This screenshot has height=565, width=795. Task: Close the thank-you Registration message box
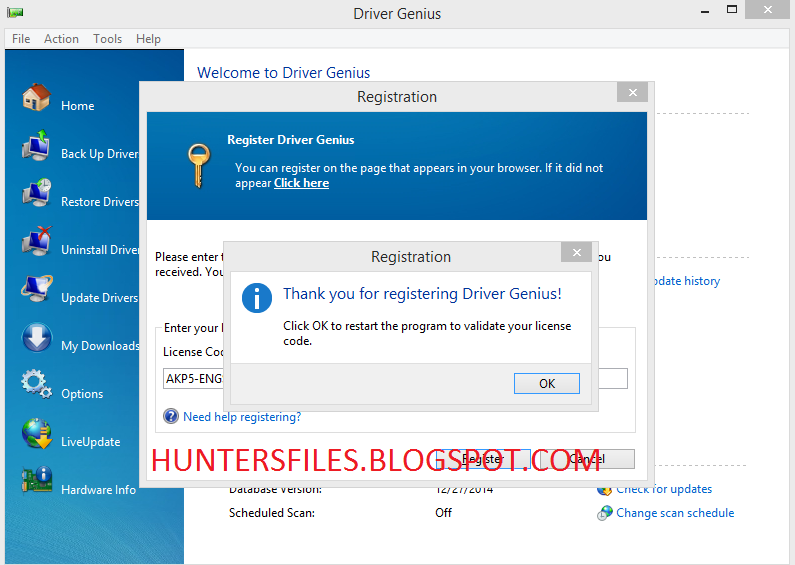[576, 252]
